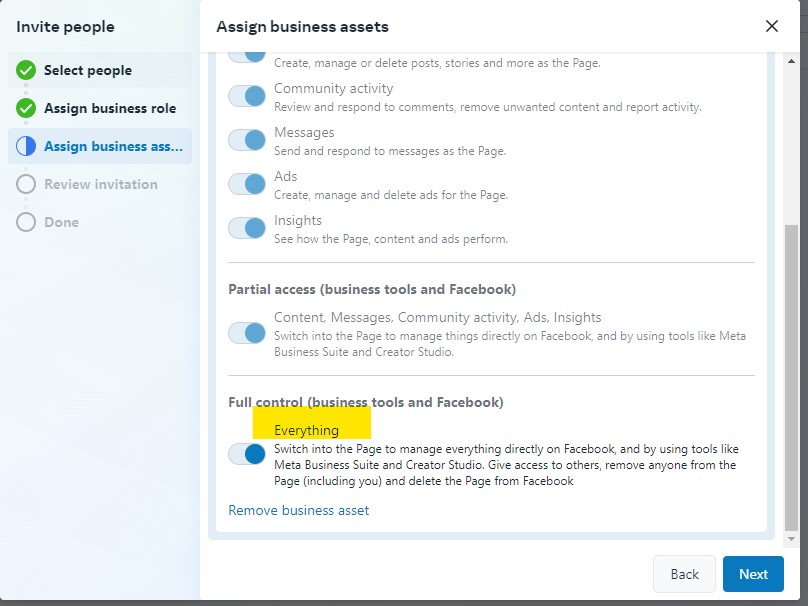Toggle the Partial access switch
808x606 pixels.
pos(247,333)
